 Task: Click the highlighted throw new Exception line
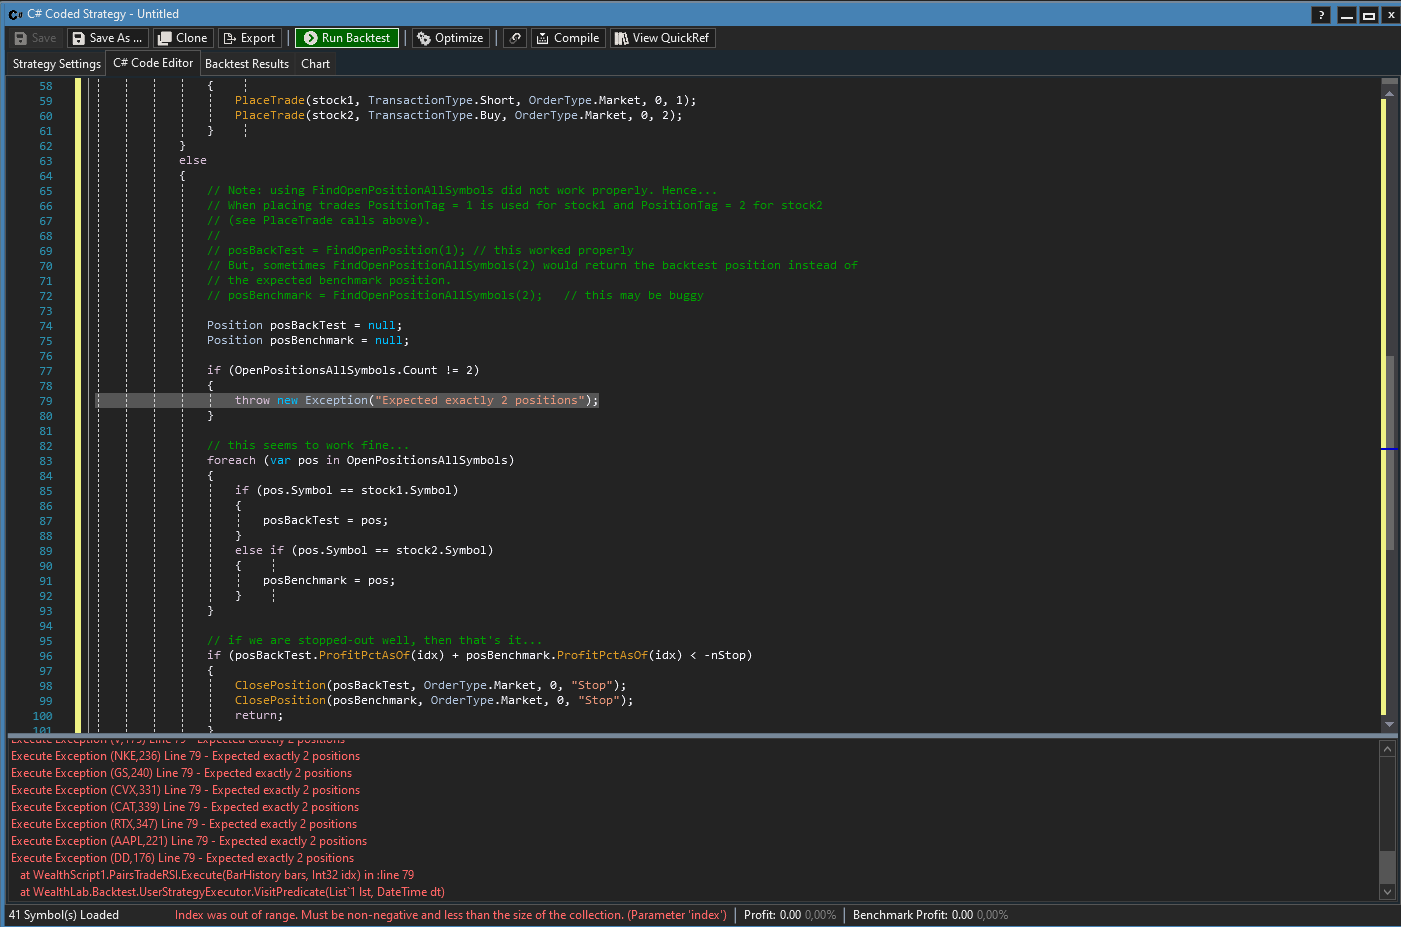[x=416, y=400]
